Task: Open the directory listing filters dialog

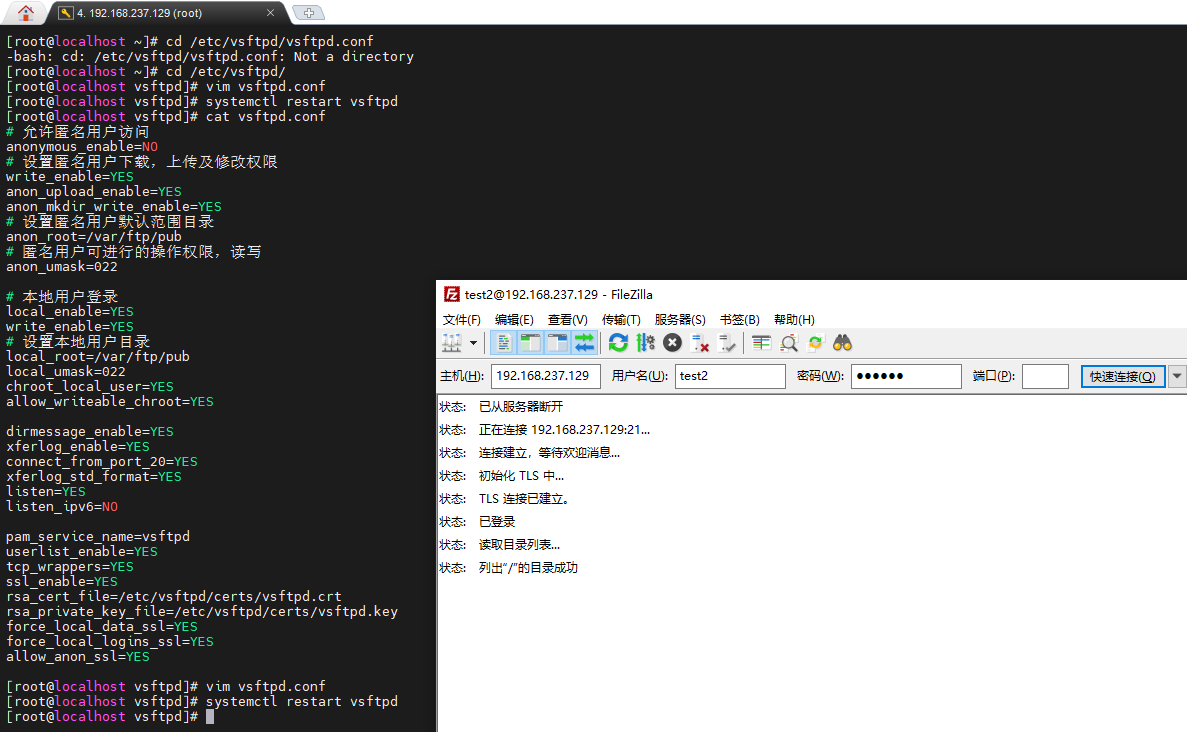Action: (x=762, y=343)
